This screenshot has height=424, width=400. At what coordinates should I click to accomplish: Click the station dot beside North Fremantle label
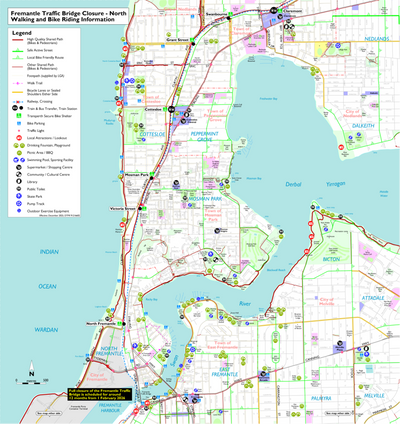pyautogui.click(x=124, y=324)
